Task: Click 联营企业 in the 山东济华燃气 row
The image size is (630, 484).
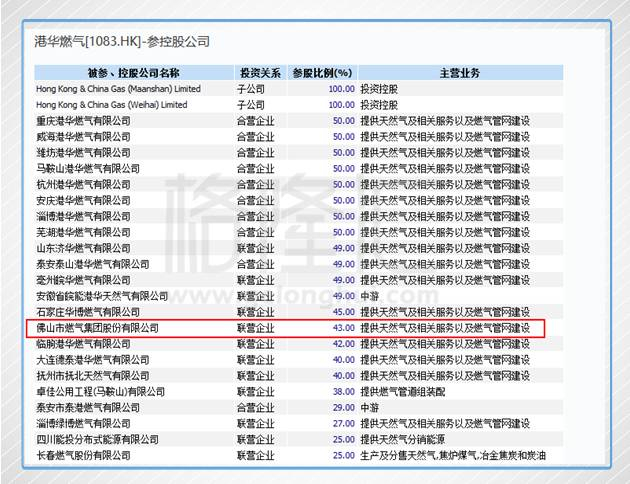Action: [x=256, y=248]
